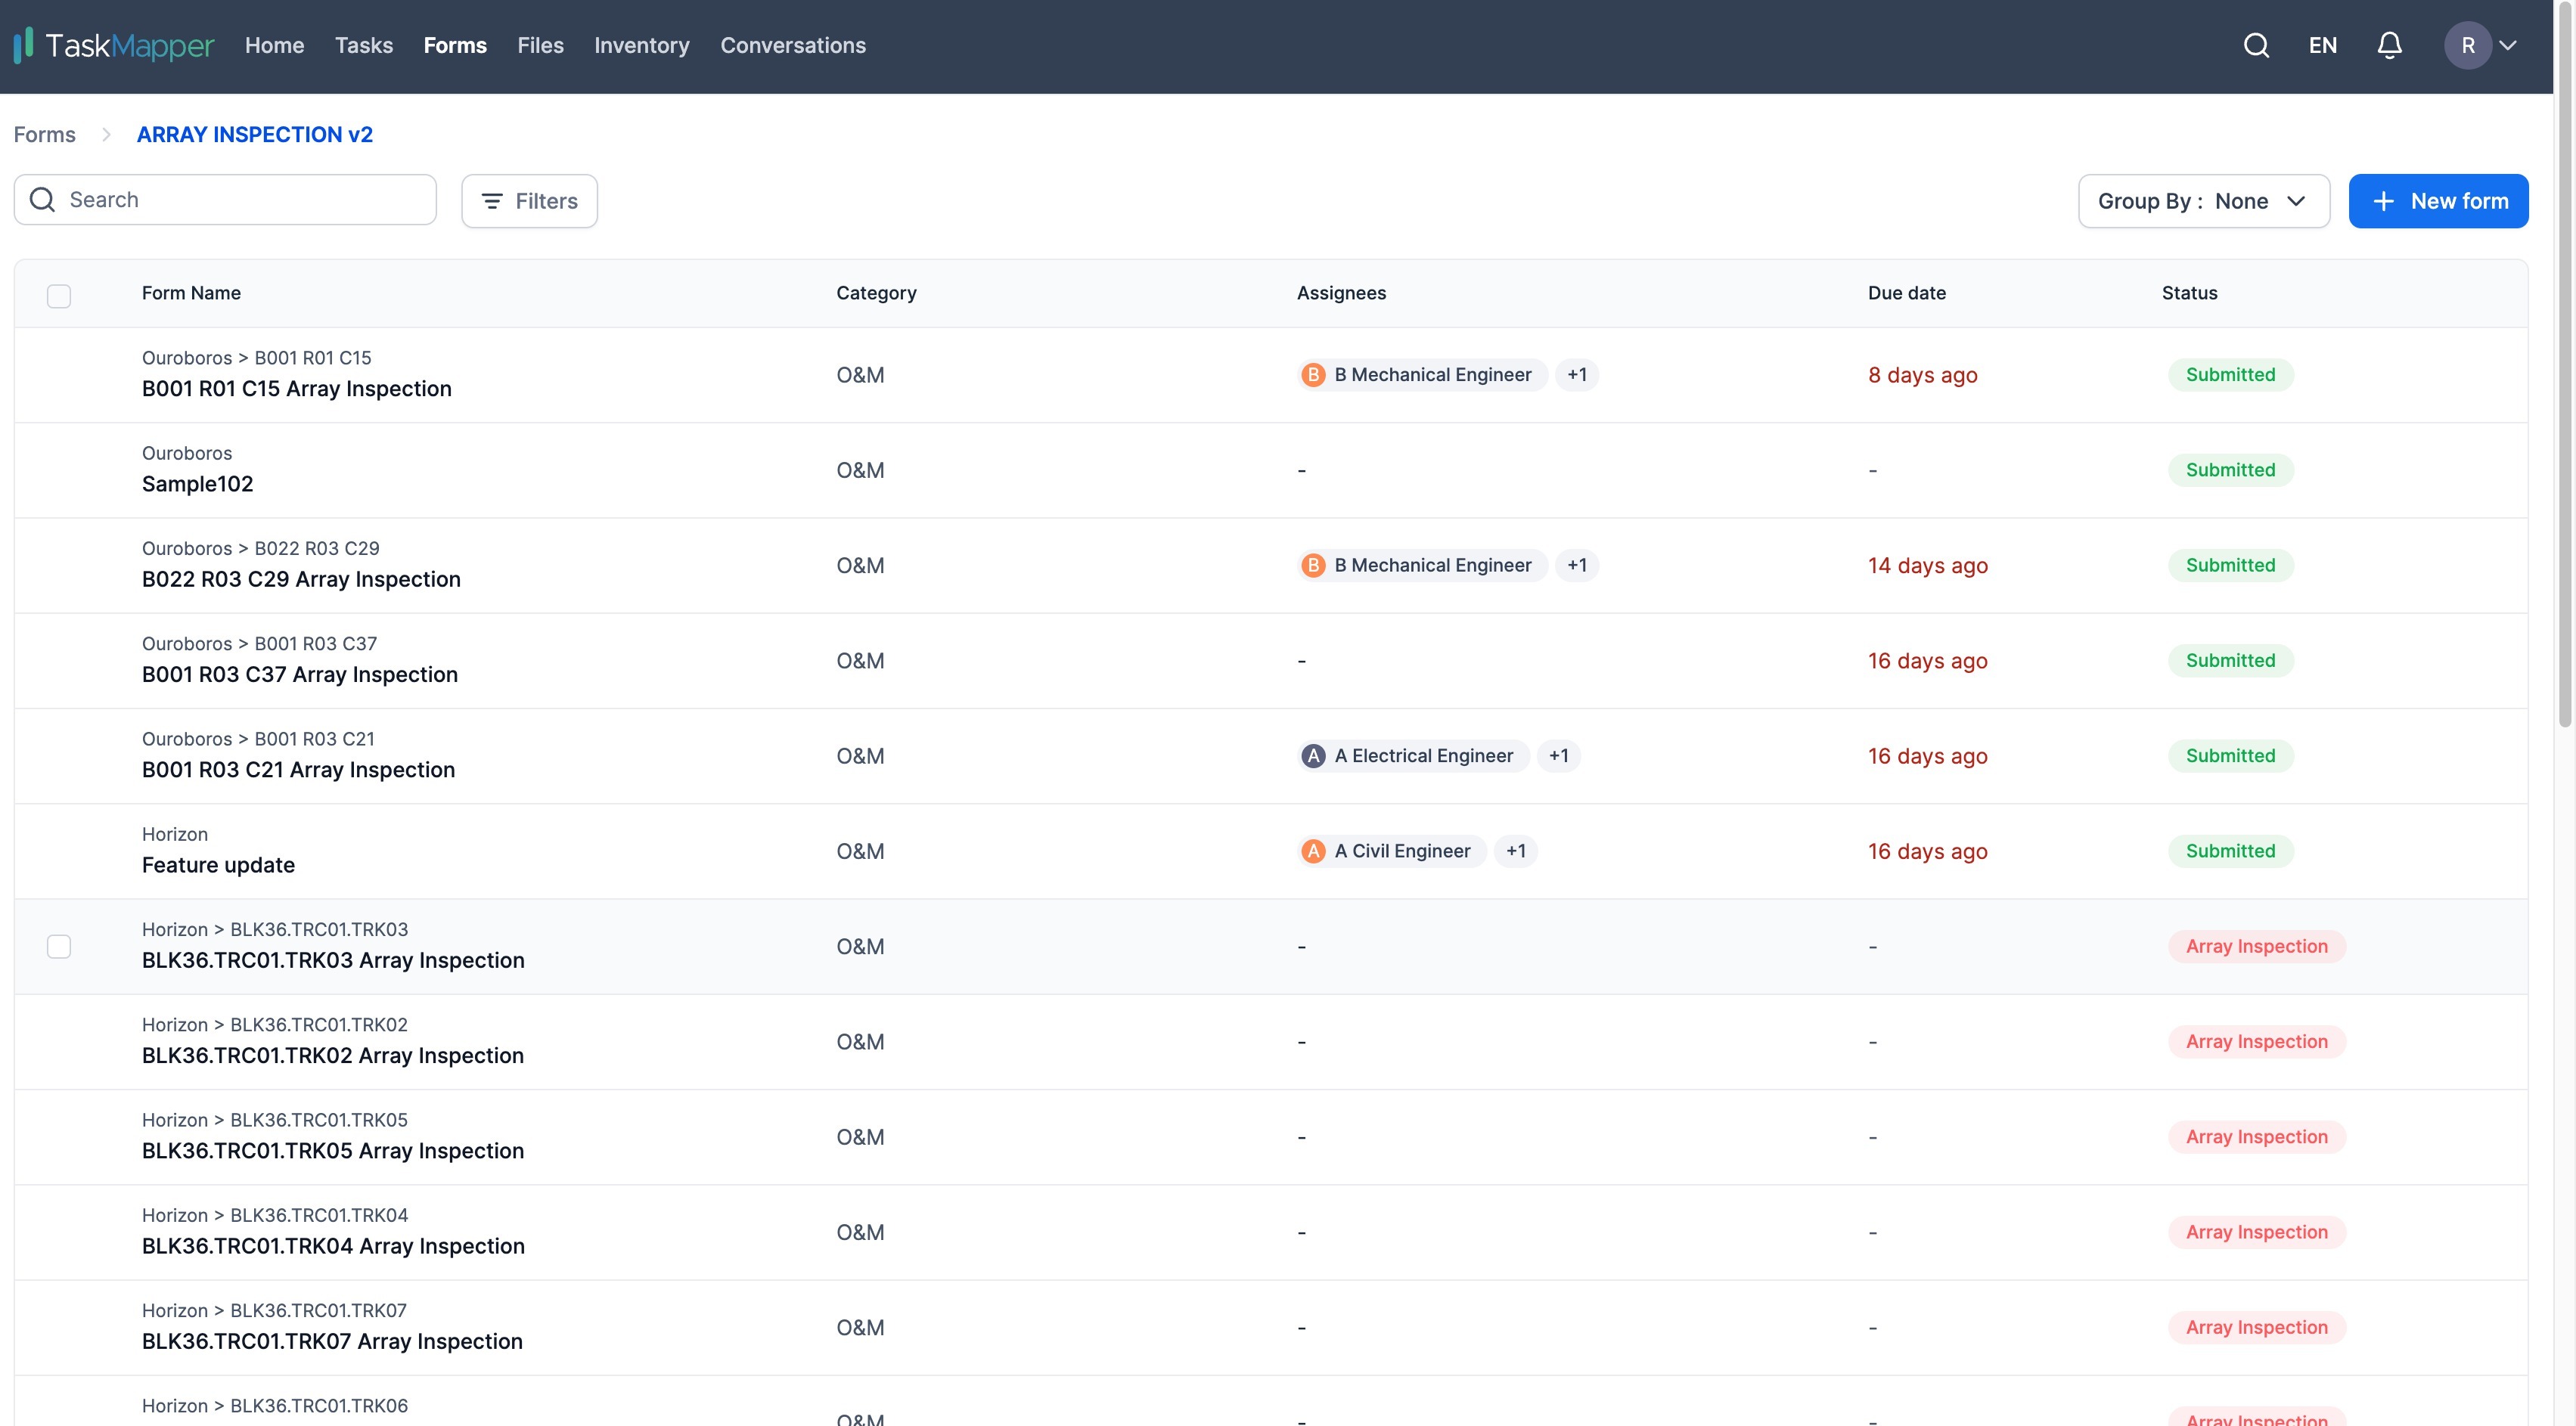Screen dimensions: 2576x1426
Task: Select the Forms tab
Action: [x=455, y=45]
